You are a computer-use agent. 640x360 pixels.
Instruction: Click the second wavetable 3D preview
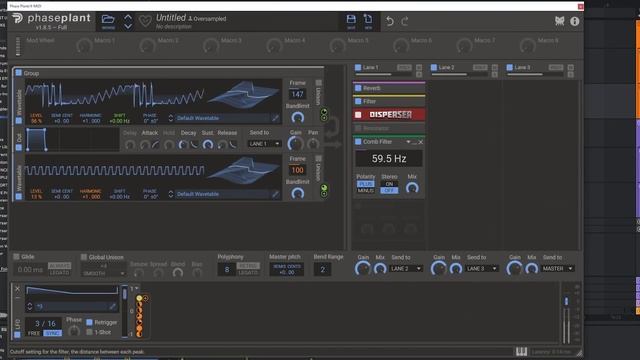(x=244, y=171)
